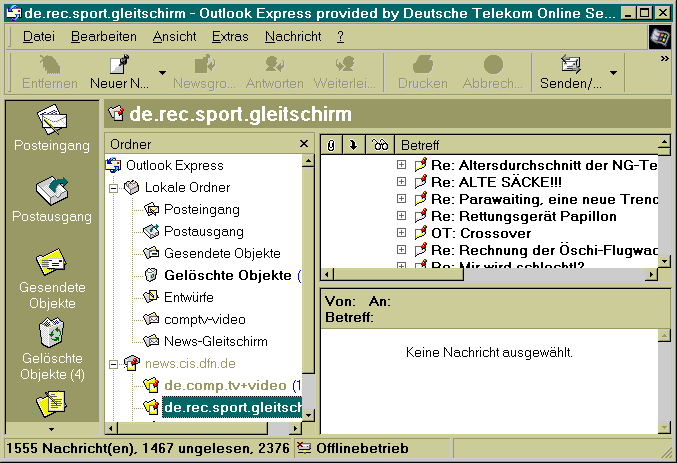Screen dimensions: 677x463
Task: Open message Re: ALTE SÄCKE!!!
Action: (x=496, y=182)
